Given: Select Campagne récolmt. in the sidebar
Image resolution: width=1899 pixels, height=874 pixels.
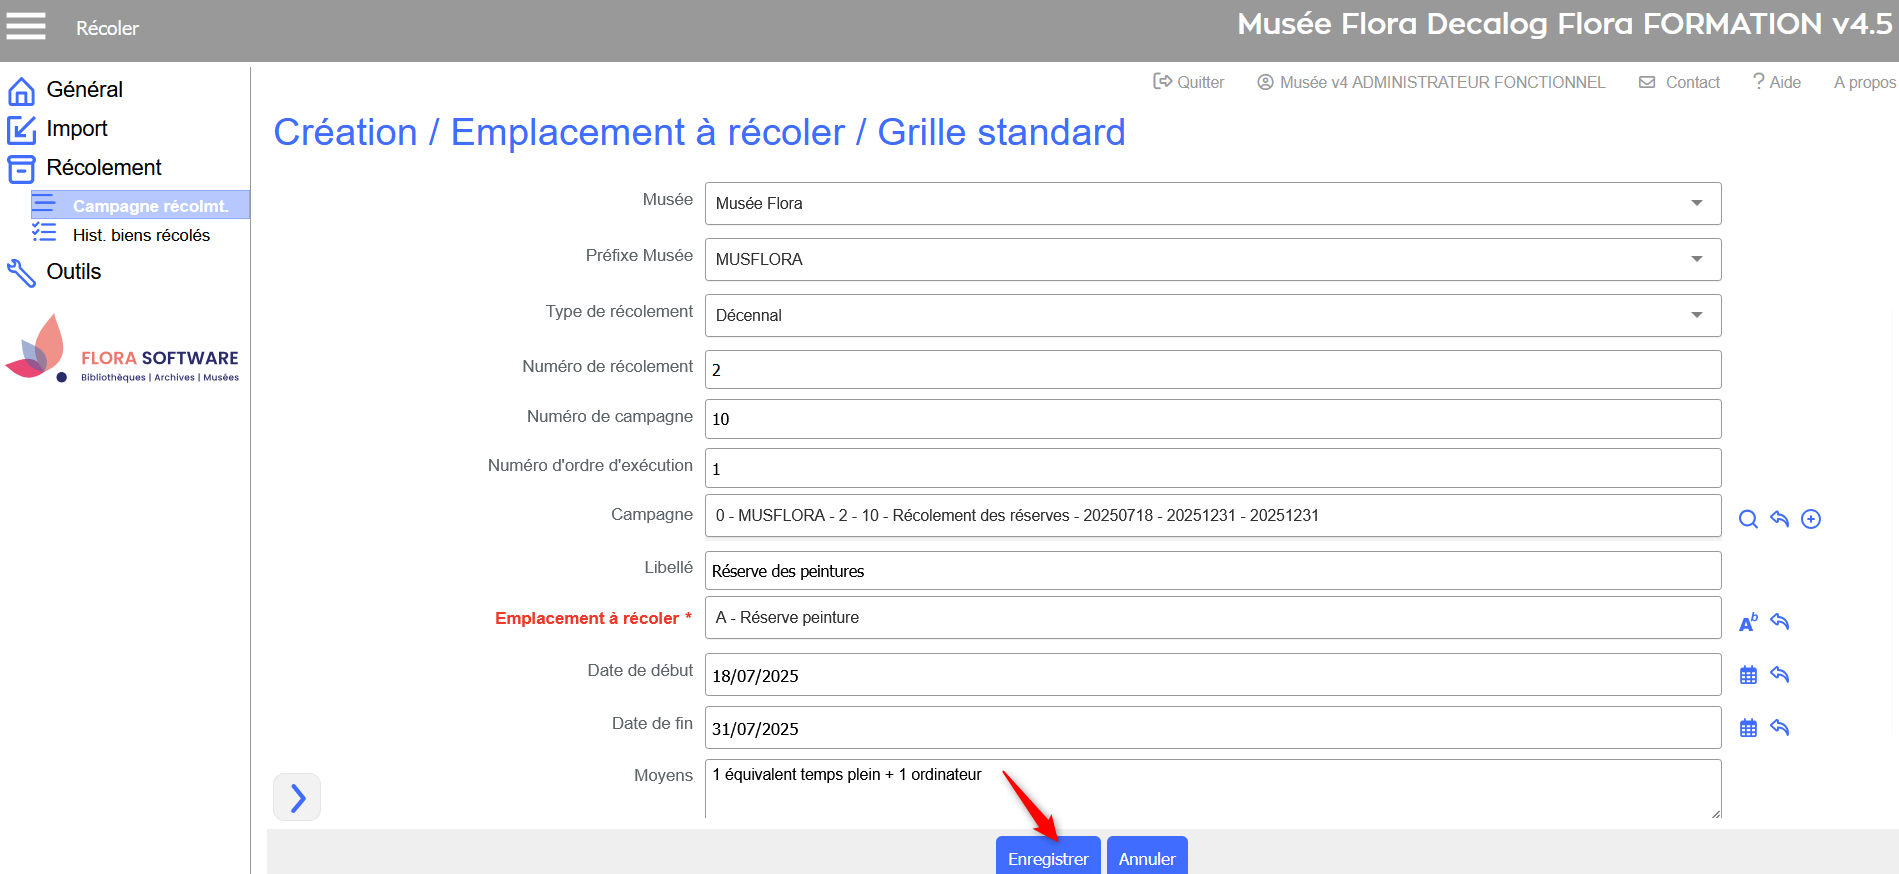Looking at the screenshot, I should (x=150, y=206).
